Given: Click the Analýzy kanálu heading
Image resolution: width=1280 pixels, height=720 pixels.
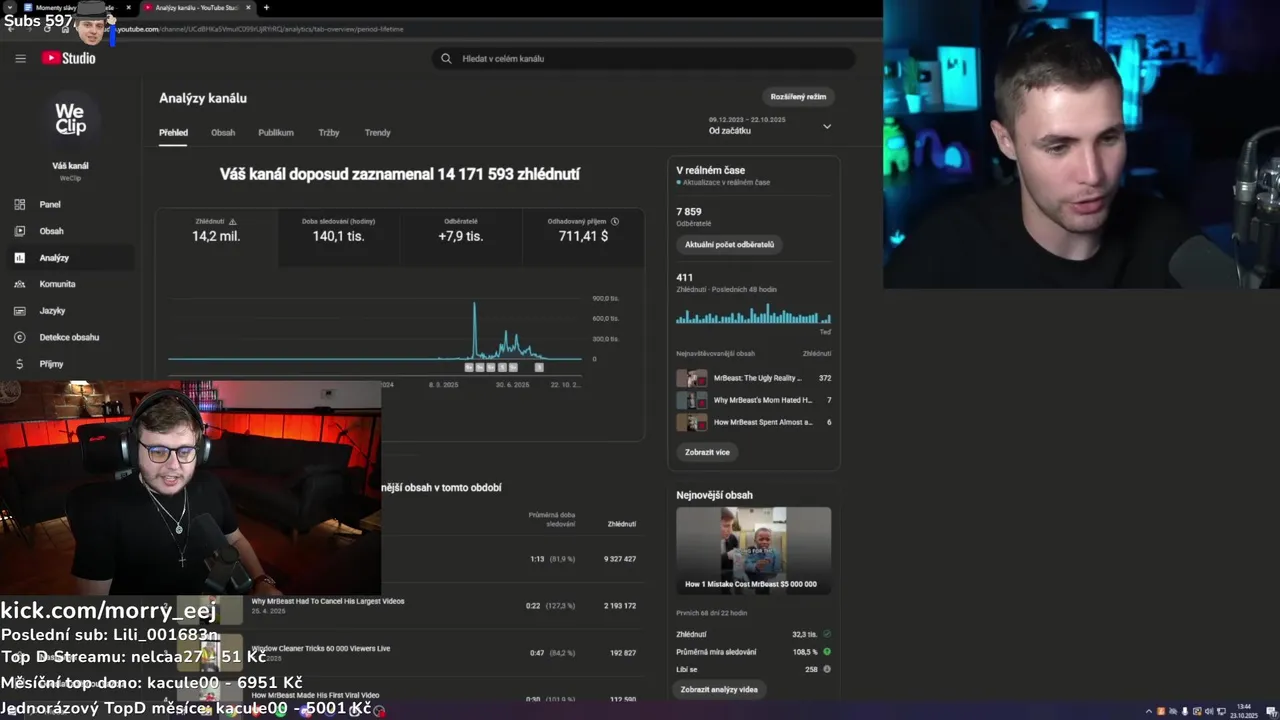Looking at the screenshot, I should coord(203,98).
